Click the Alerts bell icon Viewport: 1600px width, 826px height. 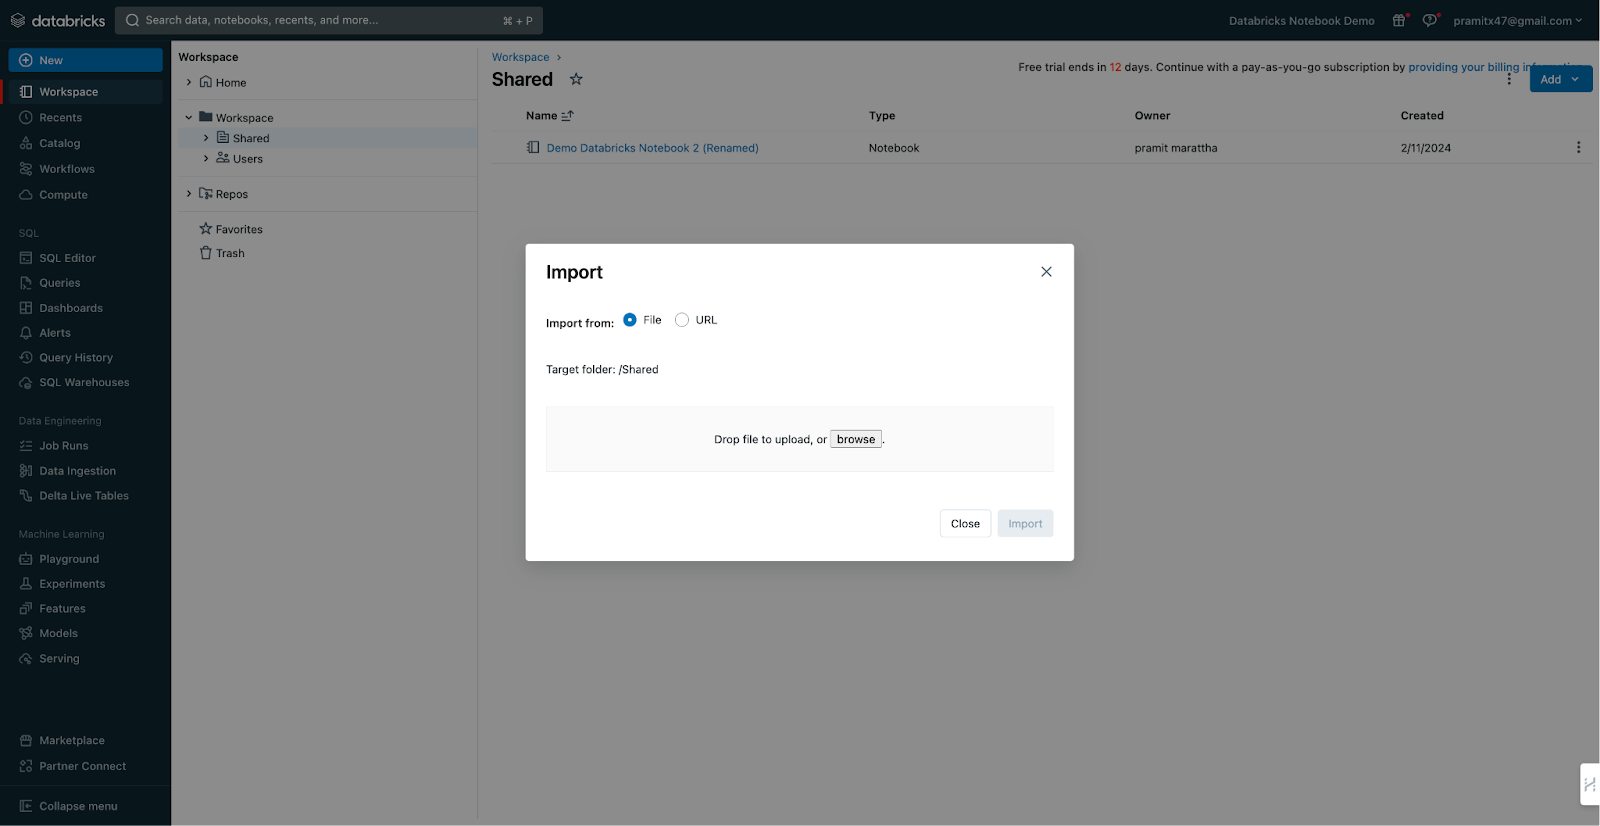click(26, 333)
